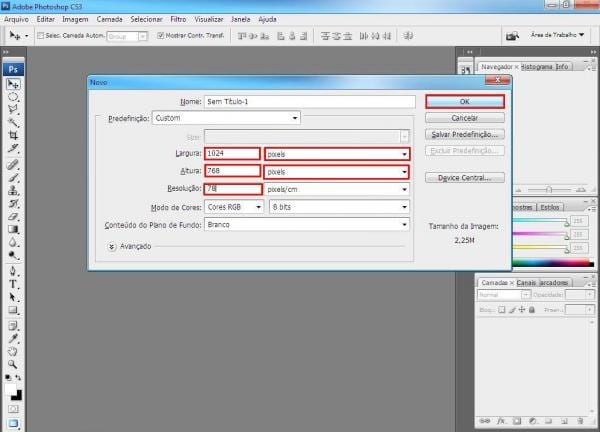The width and height of the screenshot is (600, 432).
Task: Open the Modo de Cores dropdown
Action: point(234,207)
